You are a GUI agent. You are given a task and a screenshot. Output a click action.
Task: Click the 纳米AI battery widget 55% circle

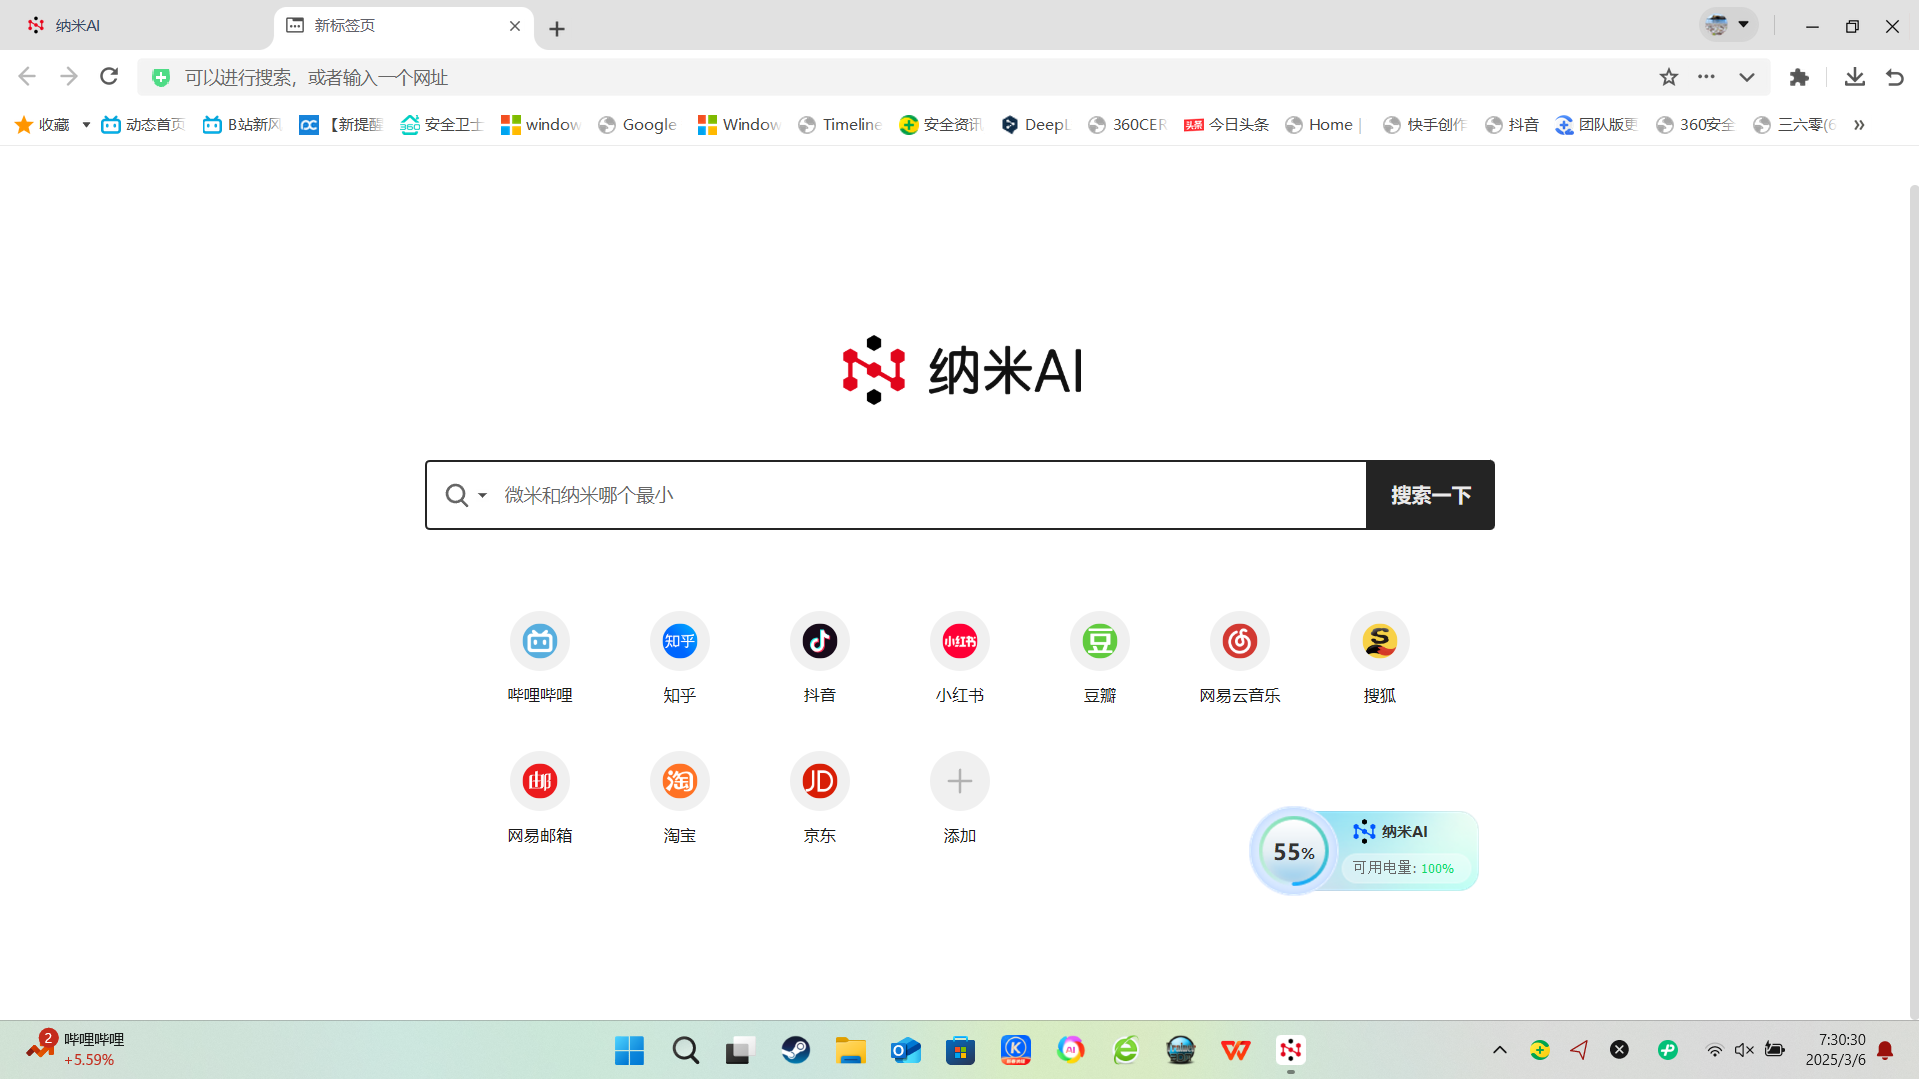(x=1294, y=851)
